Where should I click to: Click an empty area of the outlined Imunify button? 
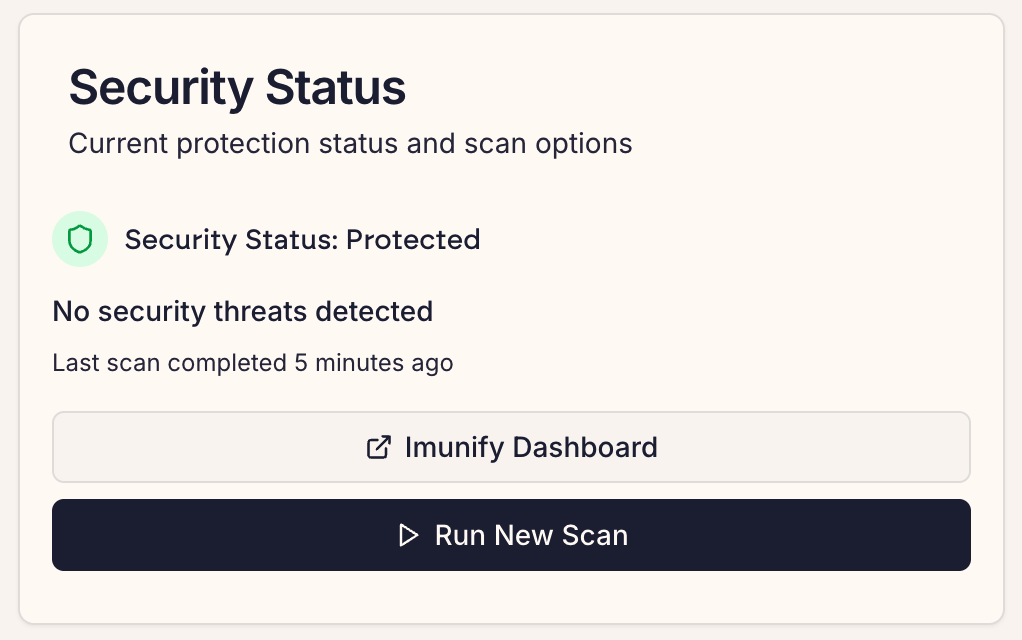point(196,447)
